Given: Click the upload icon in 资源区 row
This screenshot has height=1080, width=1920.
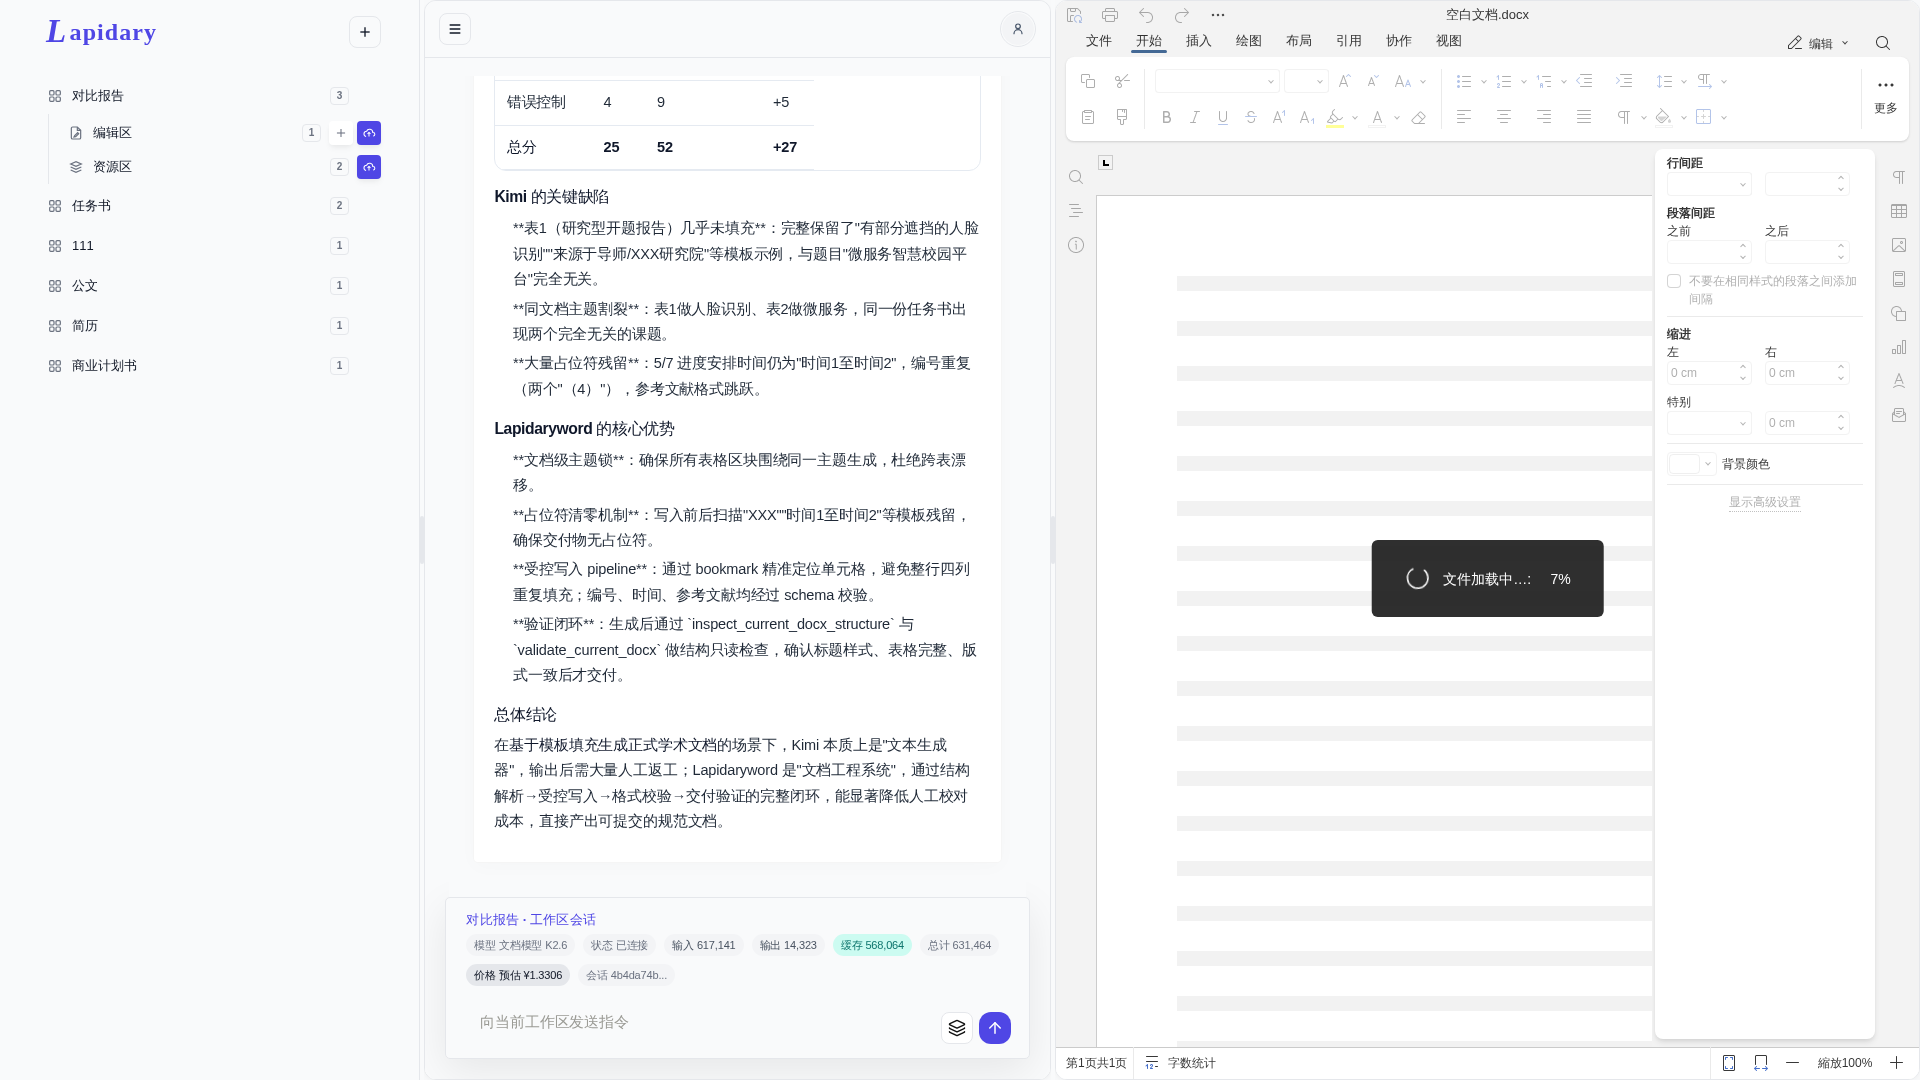Looking at the screenshot, I should 369,167.
